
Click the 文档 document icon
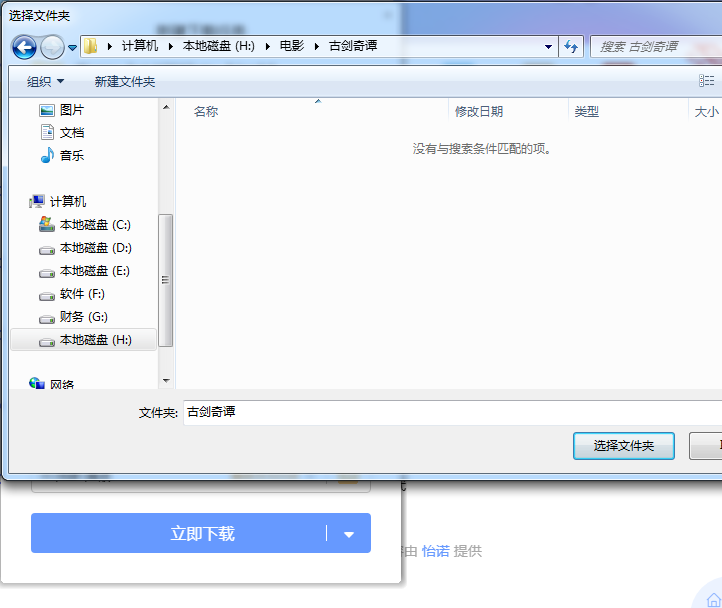(47, 132)
